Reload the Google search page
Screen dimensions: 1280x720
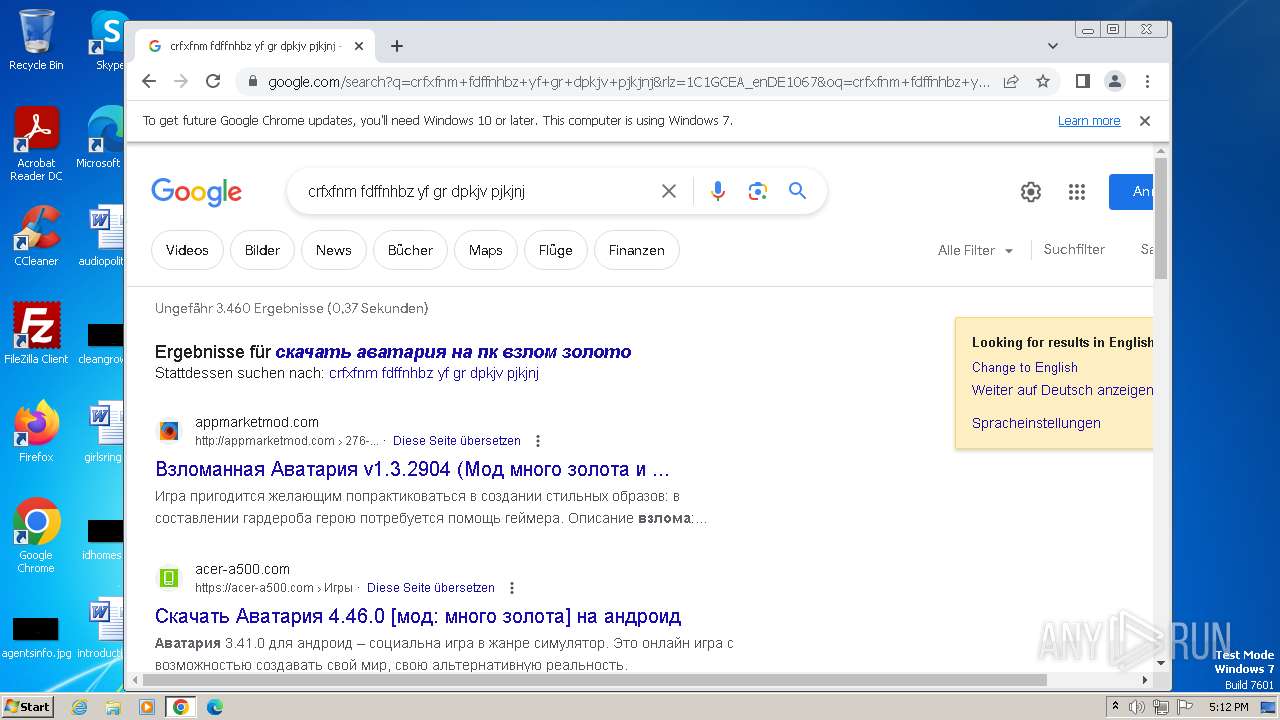coord(213,81)
